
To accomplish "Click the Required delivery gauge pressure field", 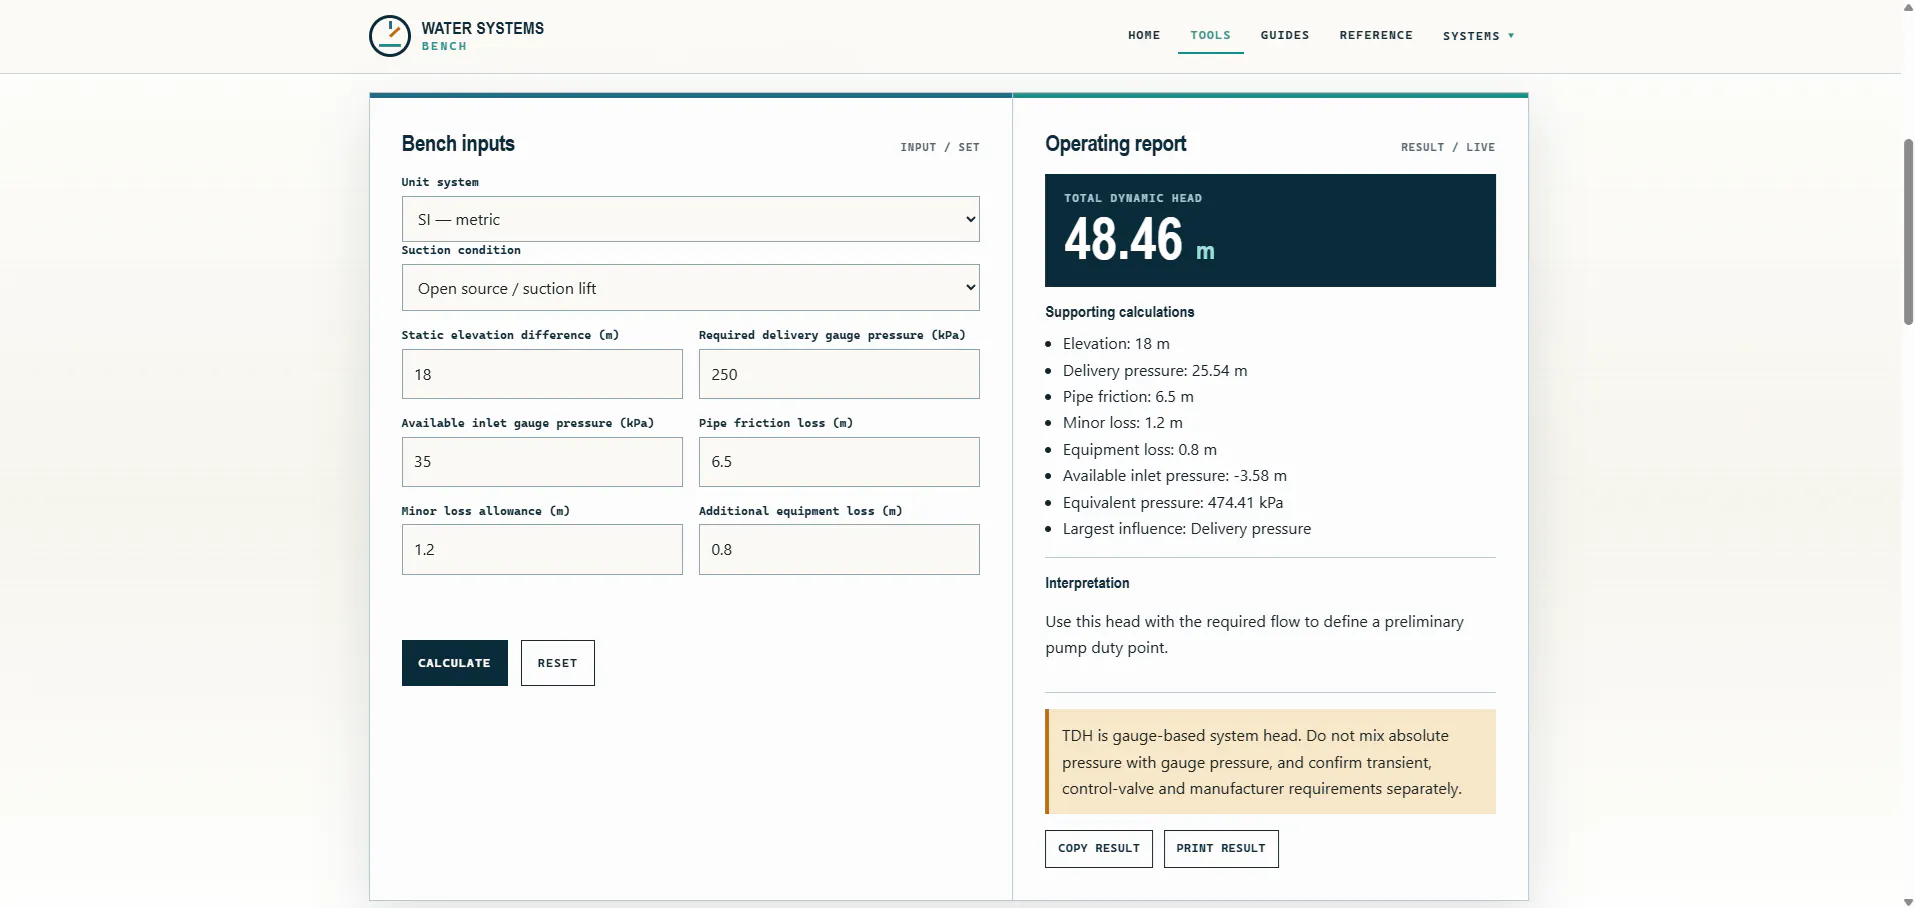I will point(839,374).
